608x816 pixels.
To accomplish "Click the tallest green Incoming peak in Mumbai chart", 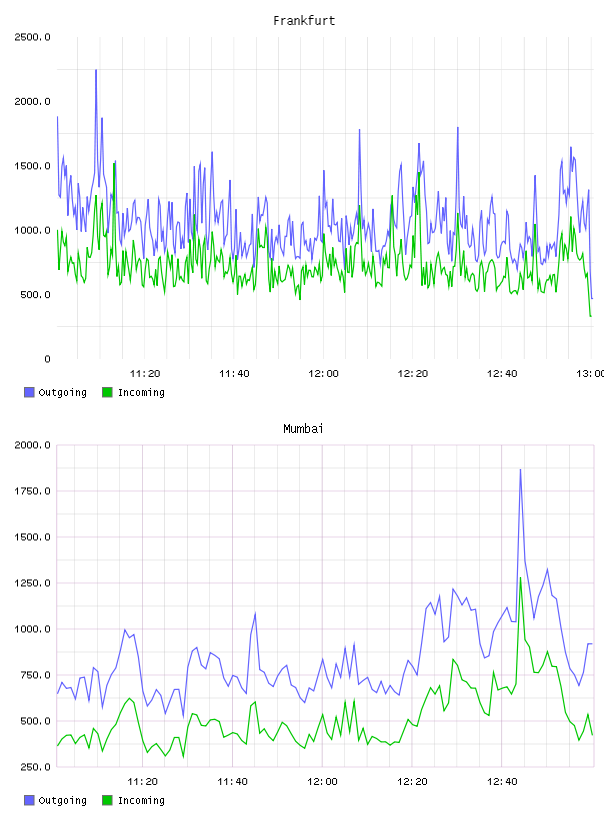I will click(520, 579).
